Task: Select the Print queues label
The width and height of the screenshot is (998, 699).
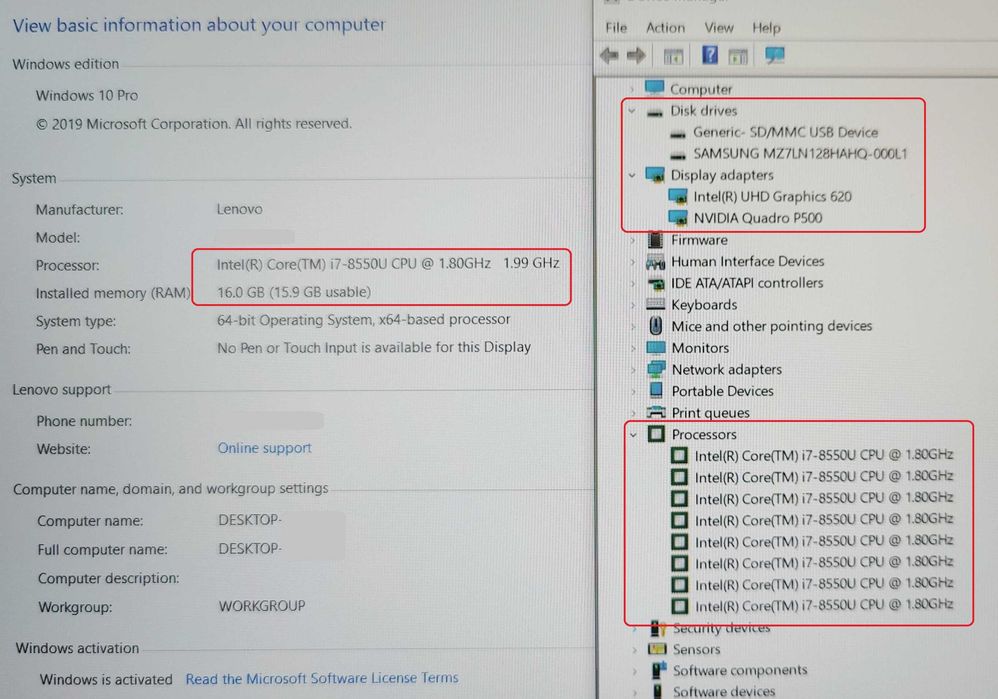Action: pyautogui.click(x=710, y=413)
